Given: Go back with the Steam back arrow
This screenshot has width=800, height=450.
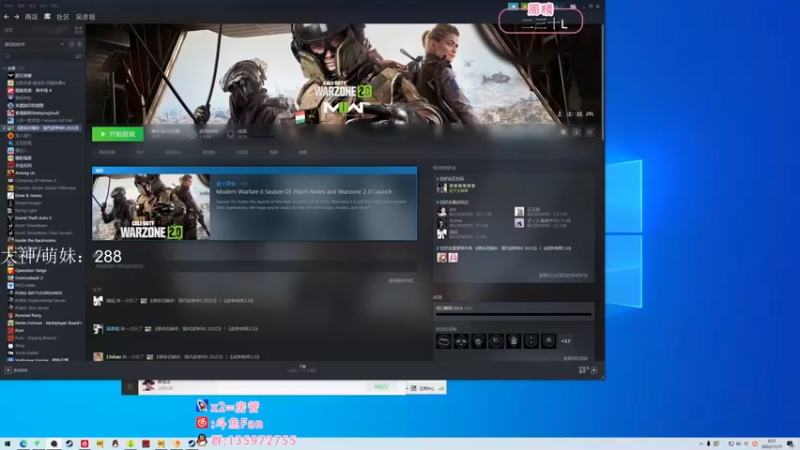Looking at the screenshot, I should click(x=7, y=17).
